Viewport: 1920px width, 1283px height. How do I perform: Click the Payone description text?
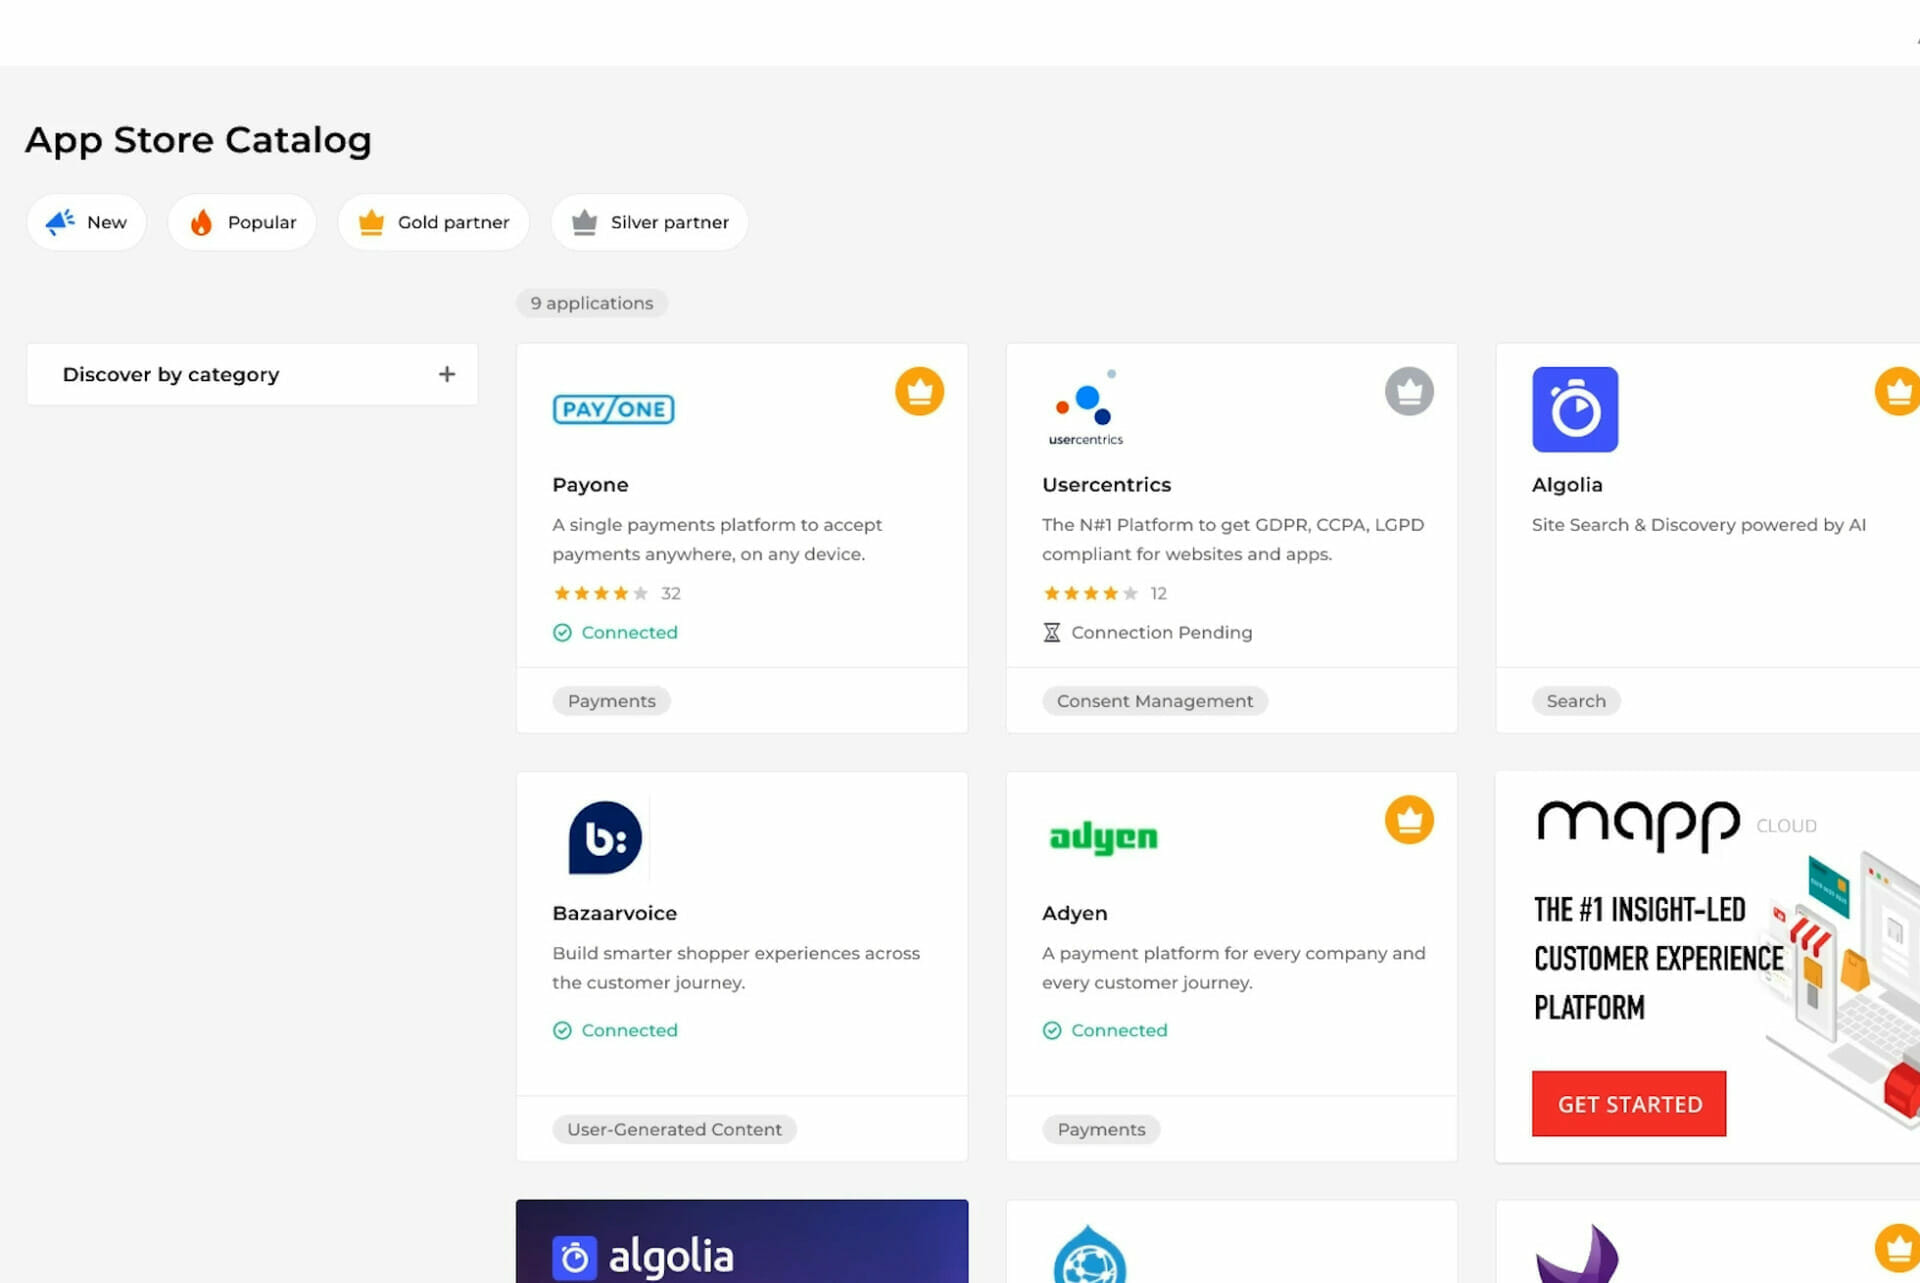click(x=717, y=539)
